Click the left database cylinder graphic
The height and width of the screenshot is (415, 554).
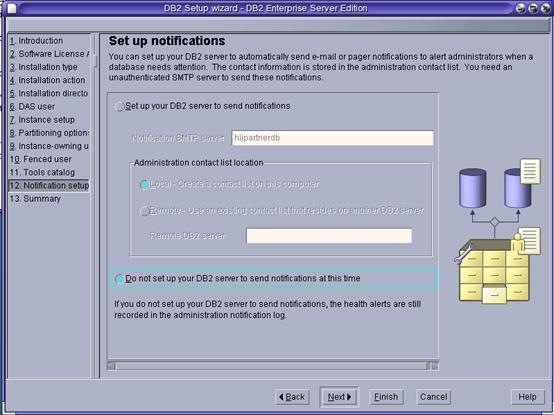click(x=473, y=188)
